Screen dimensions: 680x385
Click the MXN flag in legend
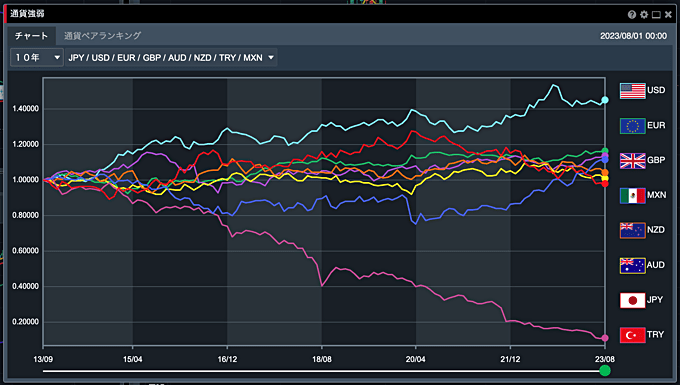tap(632, 196)
